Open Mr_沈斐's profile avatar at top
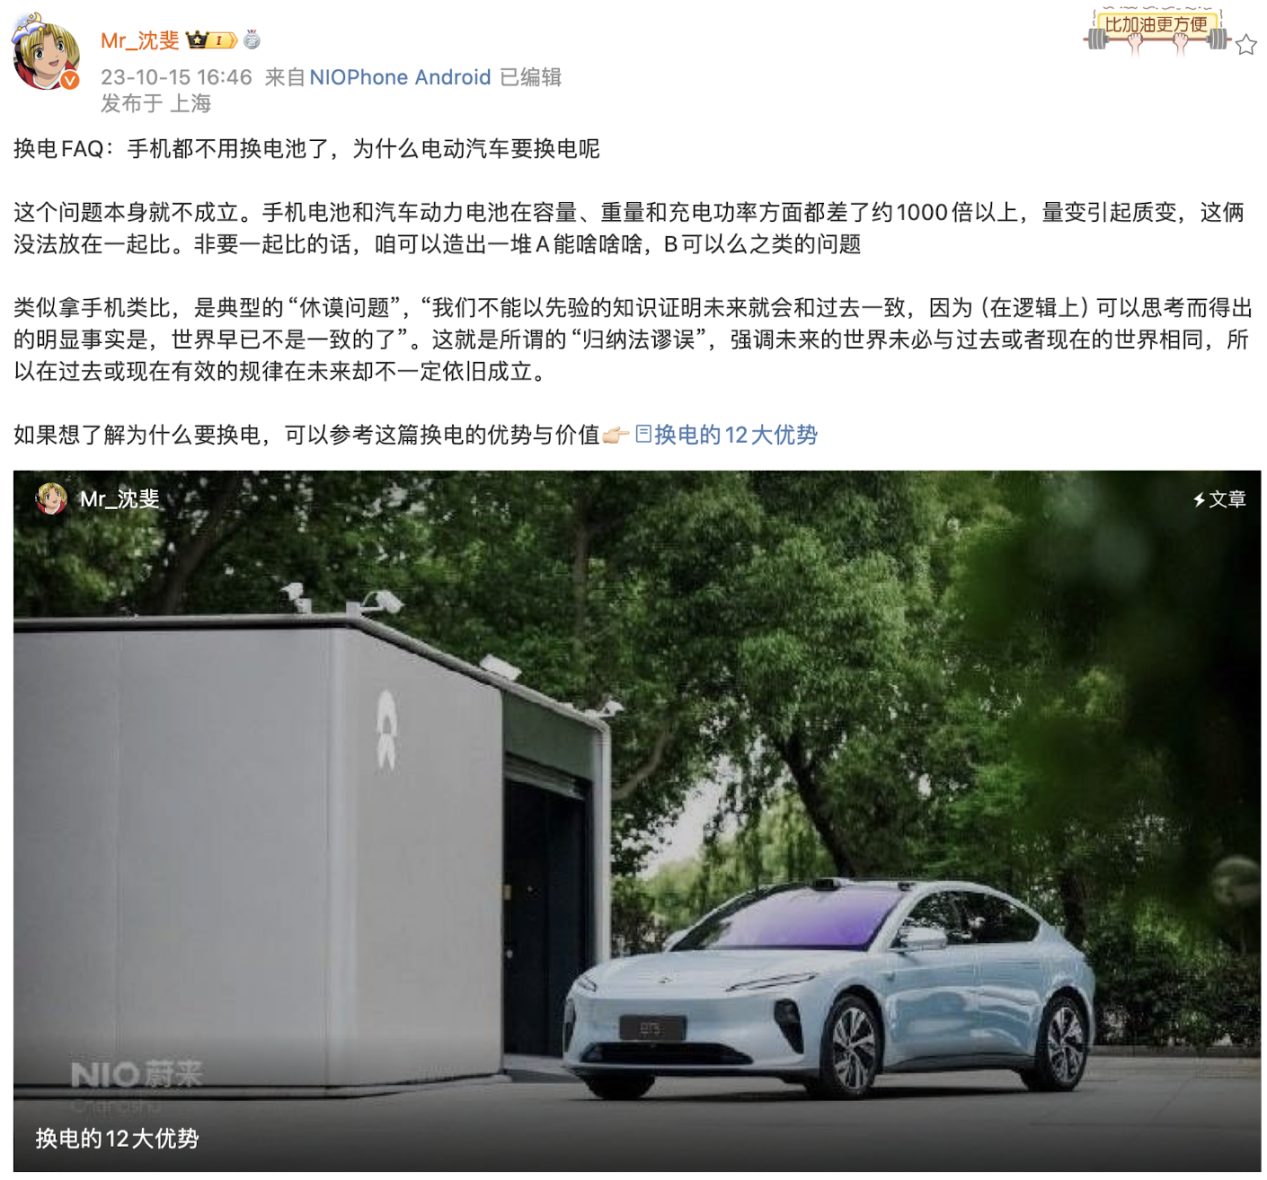The height and width of the screenshot is (1180, 1267). point(46,53)
